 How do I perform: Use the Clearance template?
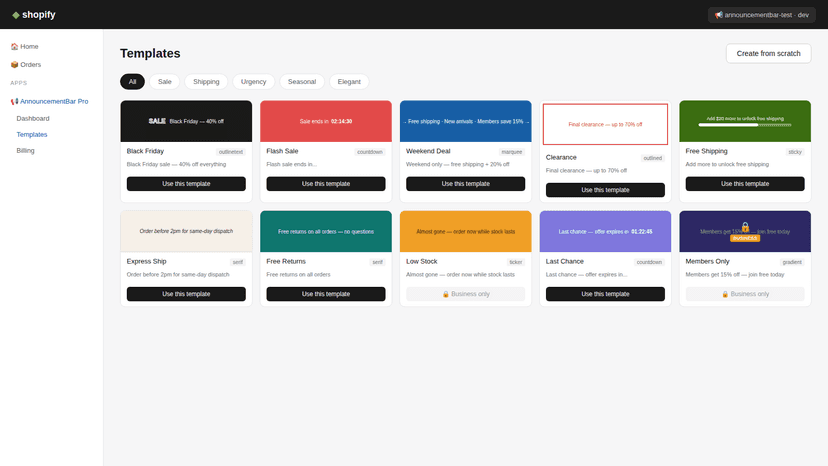click(x=605, y=190)
